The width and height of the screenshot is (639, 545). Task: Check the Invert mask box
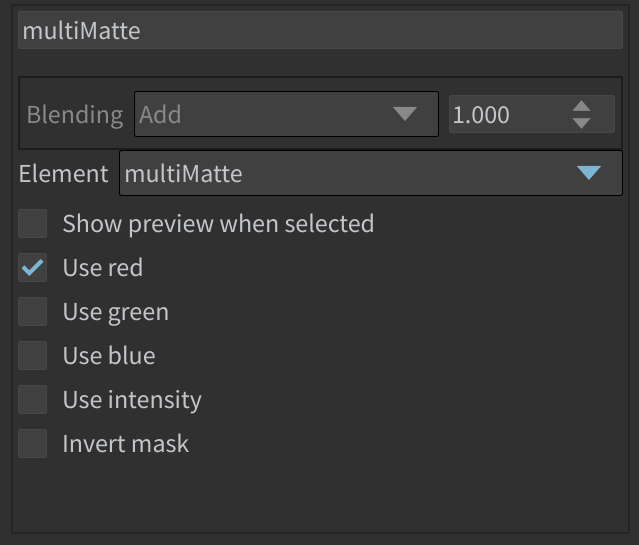[x=33, y=444]
